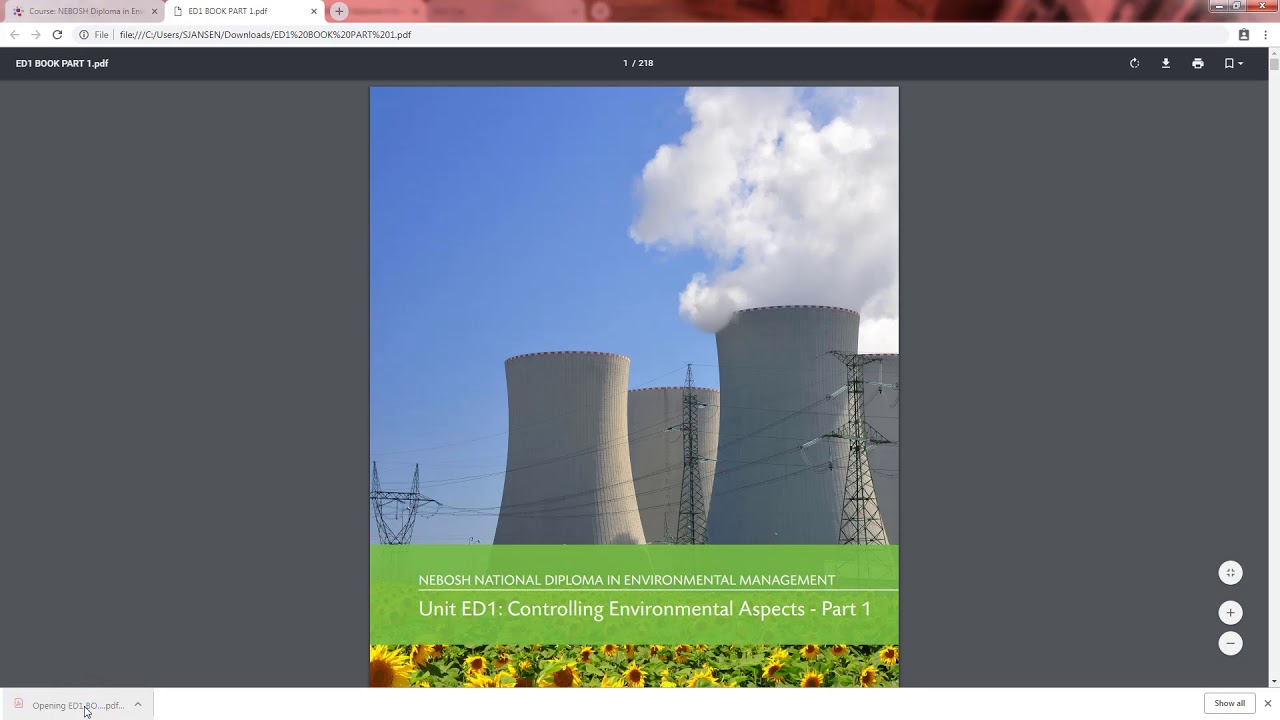Screen dimensions: 1280x720
Task: Go back in browser history
Action: coord(14,34)
